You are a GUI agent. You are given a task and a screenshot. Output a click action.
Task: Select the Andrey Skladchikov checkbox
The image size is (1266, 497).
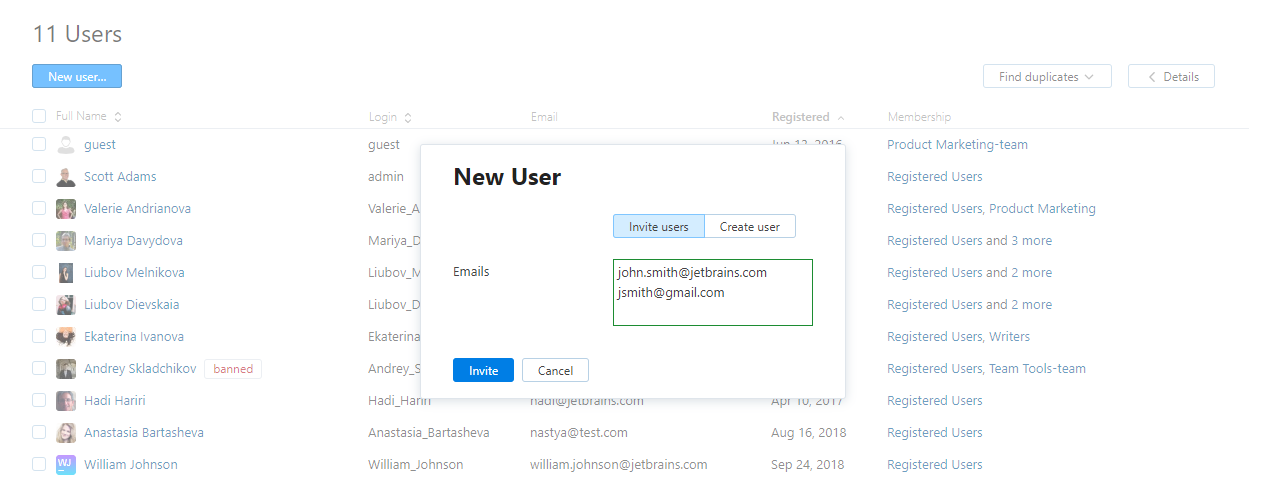(39, 368)
